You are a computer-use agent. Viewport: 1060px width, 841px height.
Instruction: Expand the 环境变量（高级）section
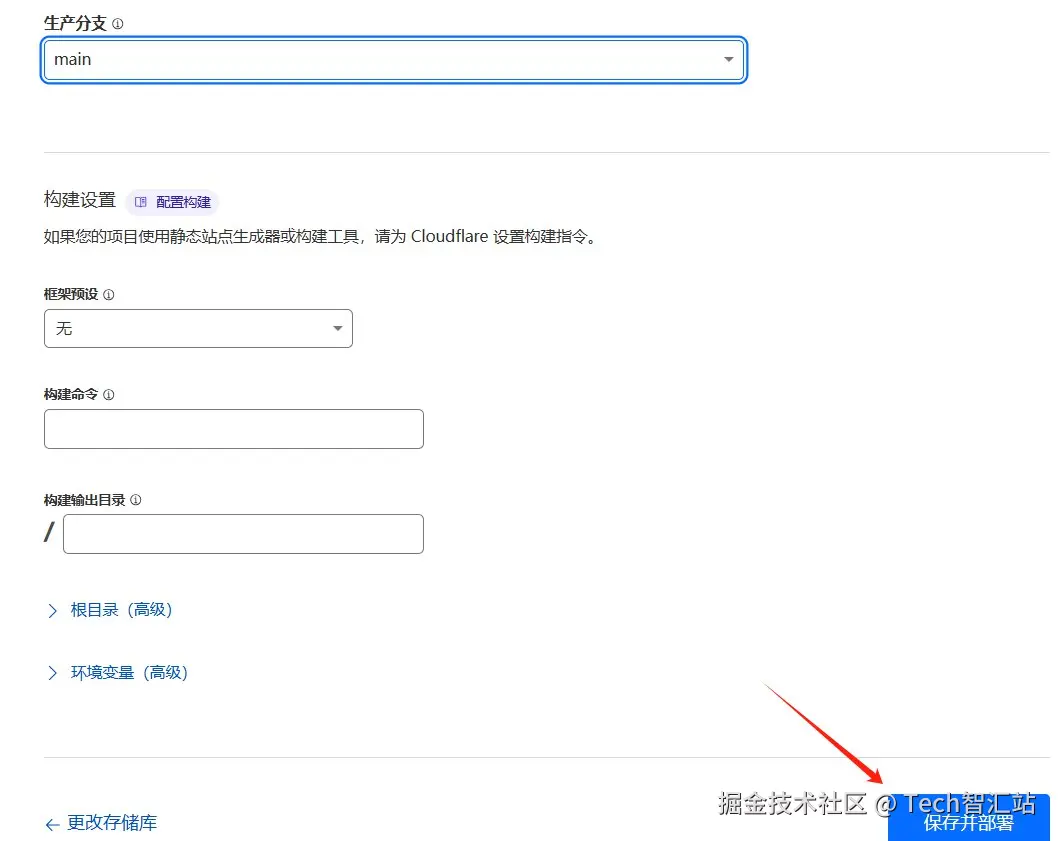point(120,672)
